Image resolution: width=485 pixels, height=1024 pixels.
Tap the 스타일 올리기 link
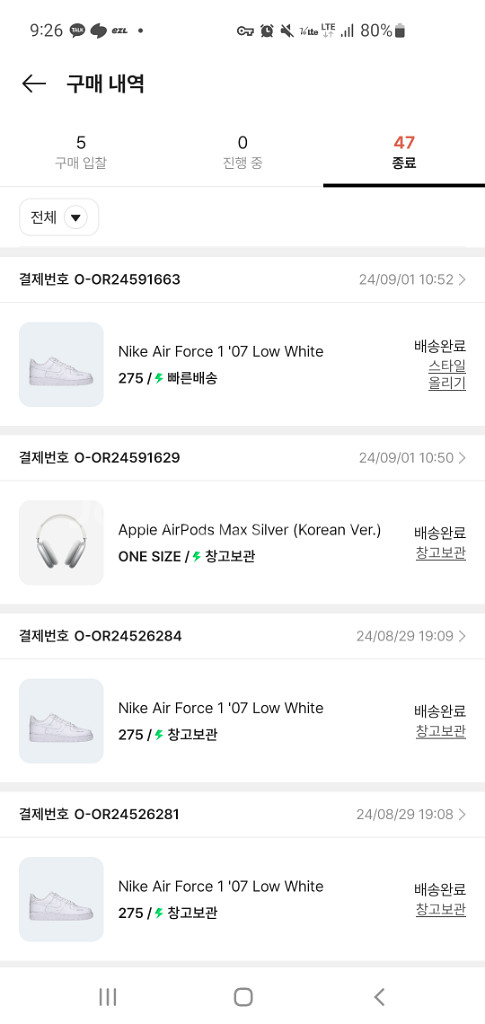click(447, 374)
